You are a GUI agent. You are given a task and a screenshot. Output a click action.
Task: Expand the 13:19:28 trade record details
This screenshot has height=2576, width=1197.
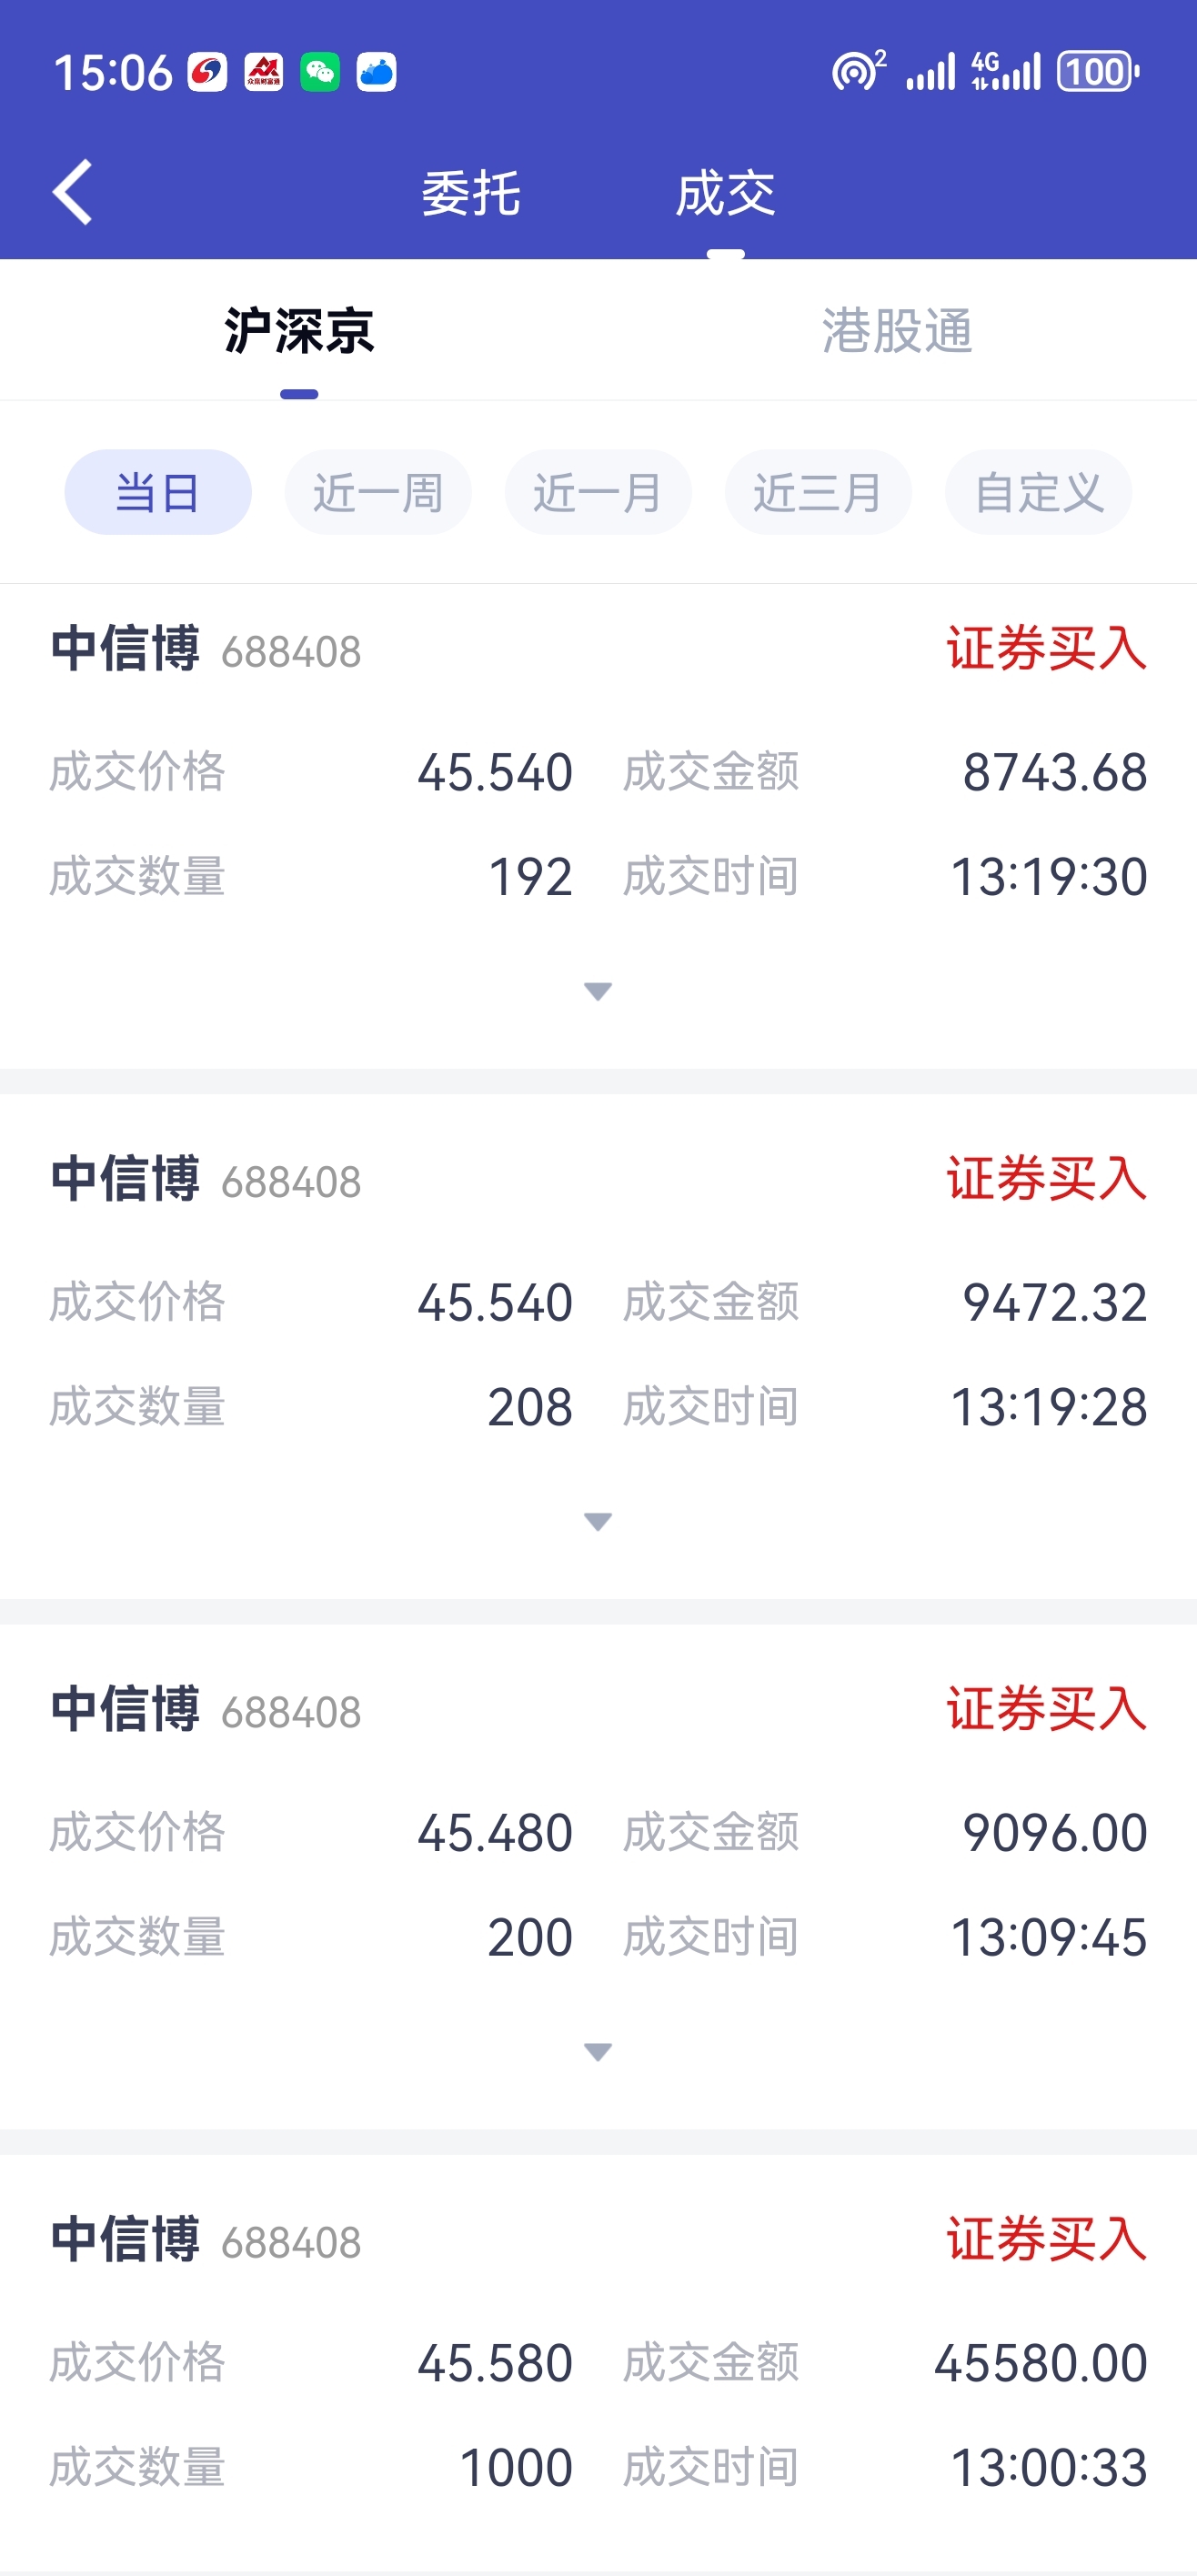(x=598, y=1521)
